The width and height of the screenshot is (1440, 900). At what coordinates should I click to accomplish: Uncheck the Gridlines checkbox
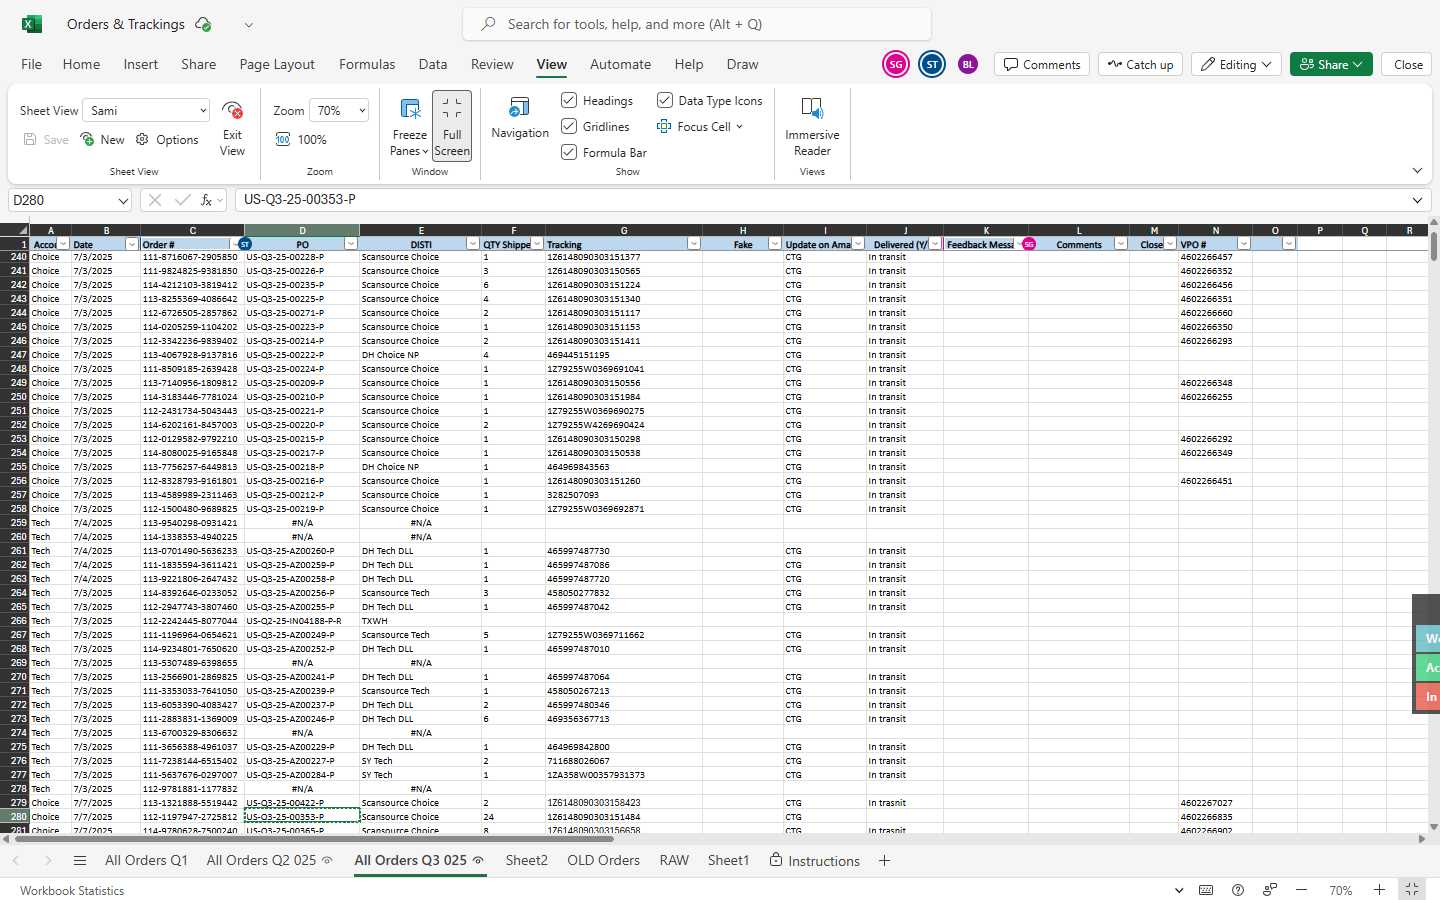tap(569, 126)
